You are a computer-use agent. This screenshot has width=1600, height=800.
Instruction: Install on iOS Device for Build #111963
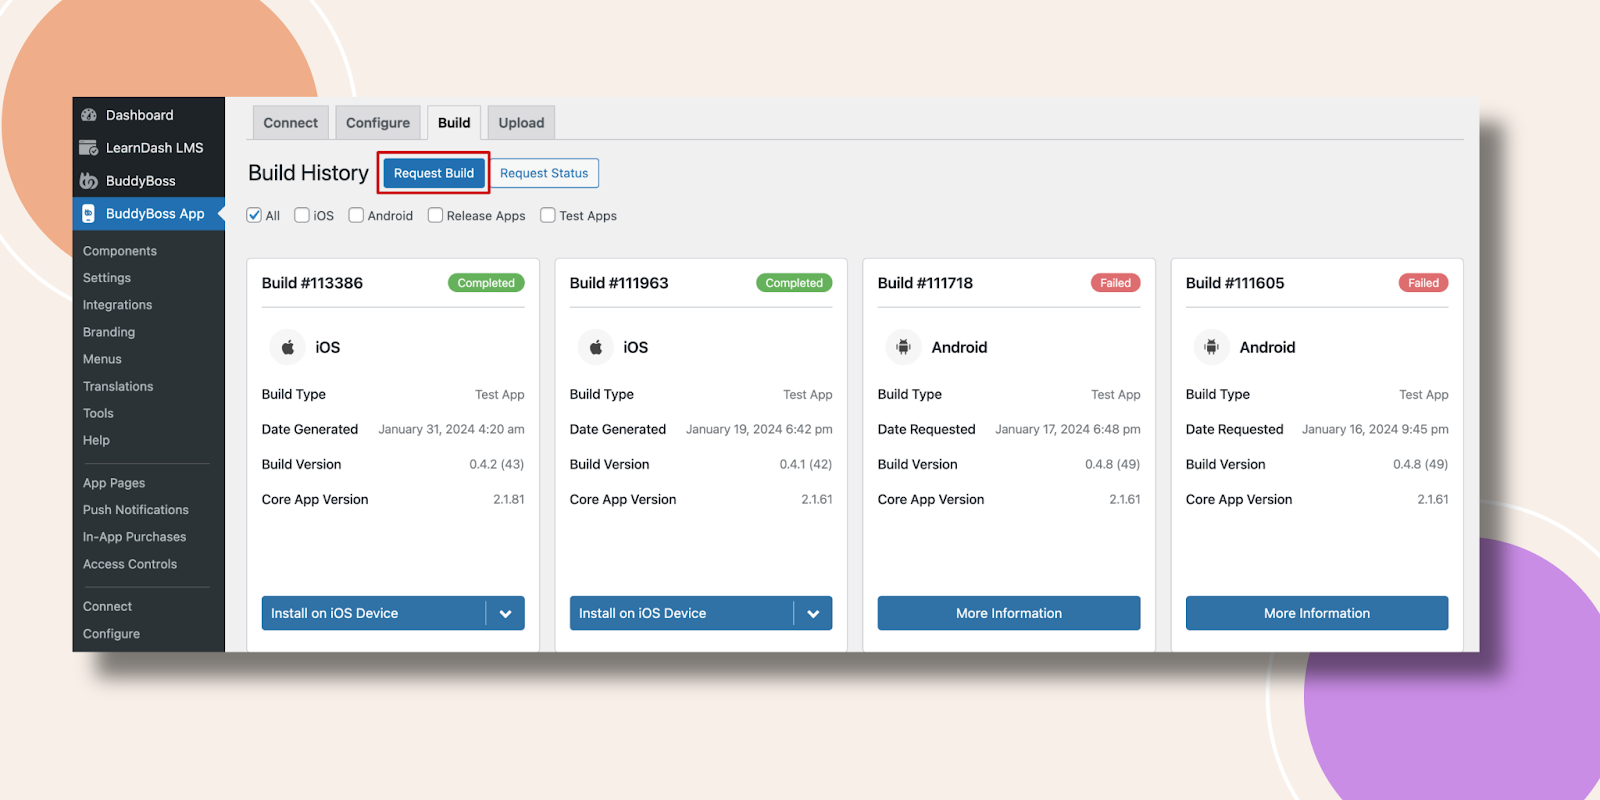point(682,613)
